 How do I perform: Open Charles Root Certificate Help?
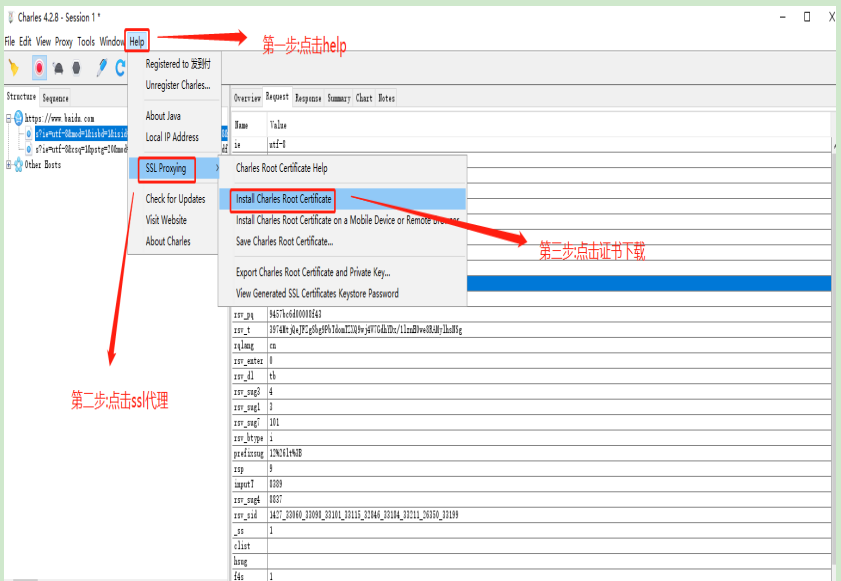[x=282, y=168]
